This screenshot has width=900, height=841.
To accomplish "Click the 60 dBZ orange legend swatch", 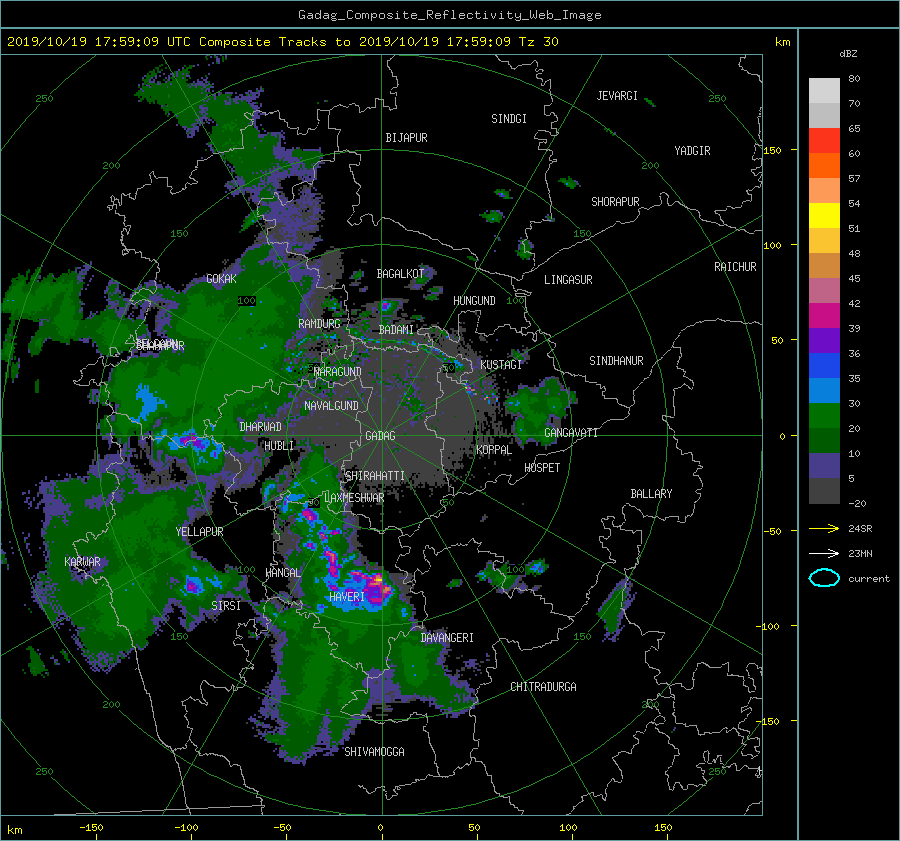I will (824, 165).
